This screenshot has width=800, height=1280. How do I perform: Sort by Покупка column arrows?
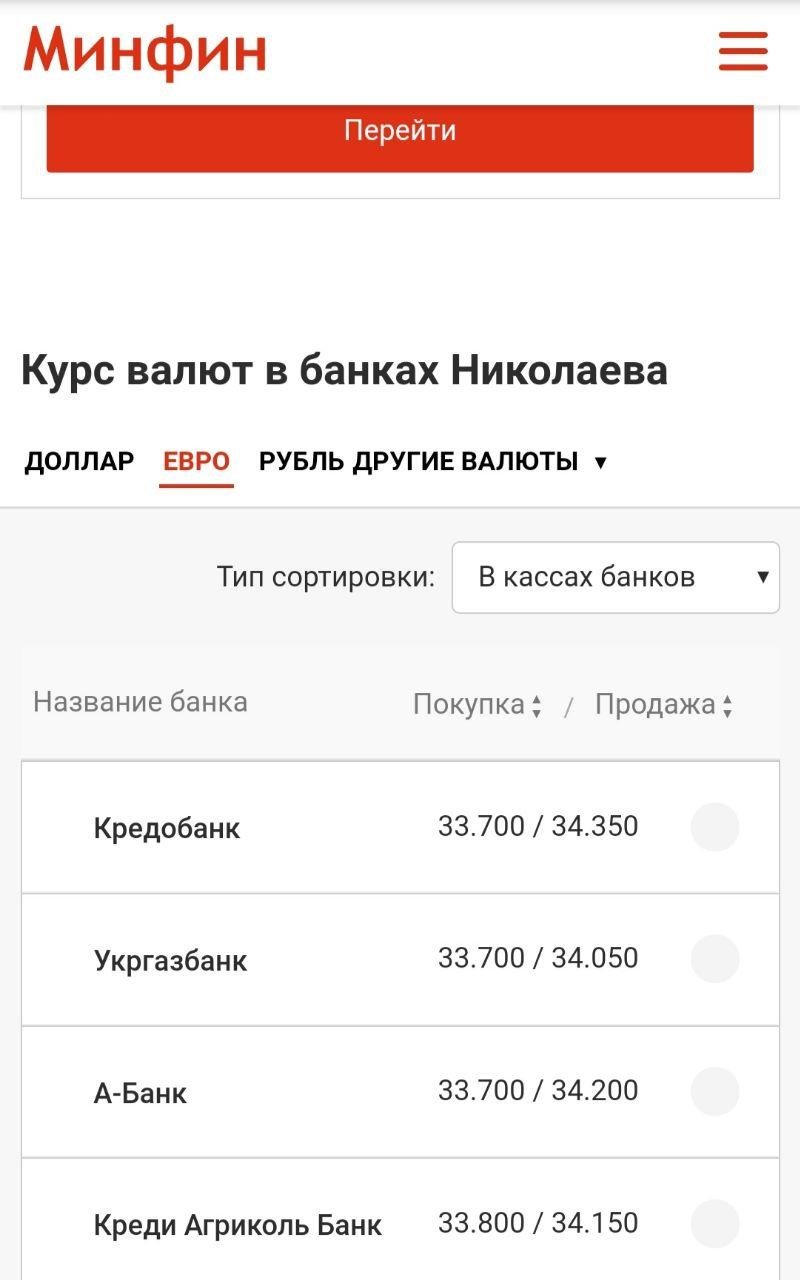536,706
